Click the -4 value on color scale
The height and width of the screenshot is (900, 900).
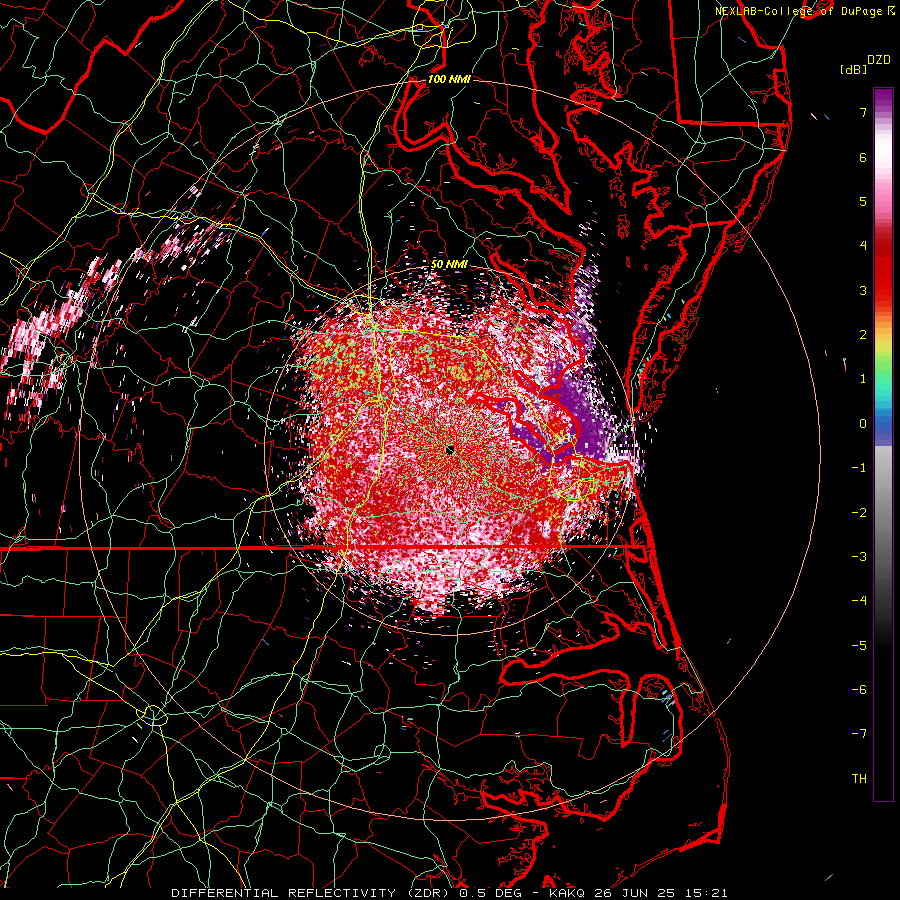click(859, 601)
